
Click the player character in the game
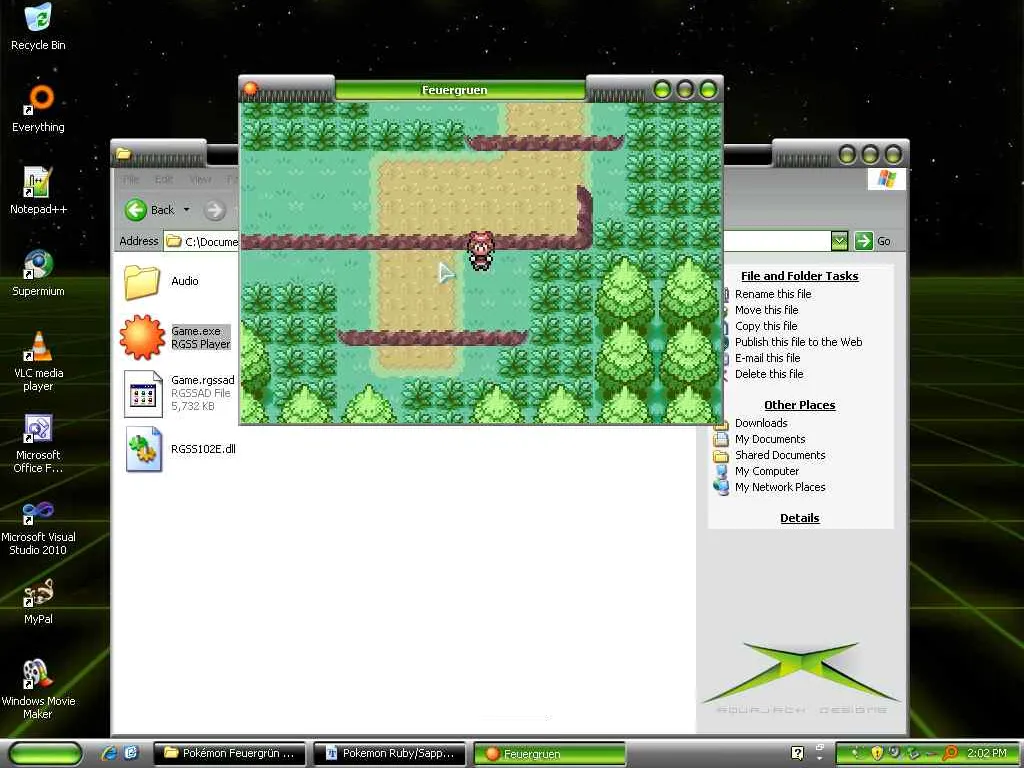pyautogui.click(x=481, y=250)
